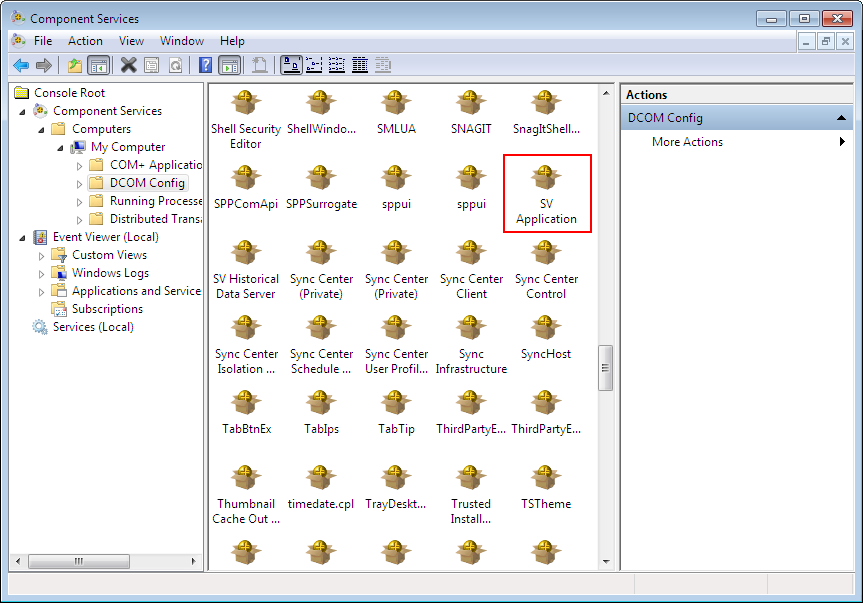Viewport: 863px width, 603px height.
Task: Click More Actions in Actions pane
Action: [687, 142]
